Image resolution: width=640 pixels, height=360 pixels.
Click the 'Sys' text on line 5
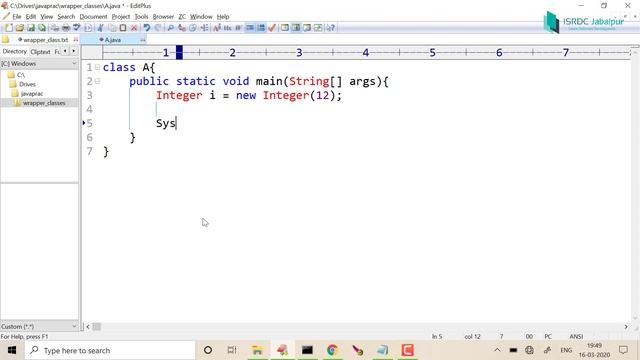pyautogui.click(x=166, y=123)
